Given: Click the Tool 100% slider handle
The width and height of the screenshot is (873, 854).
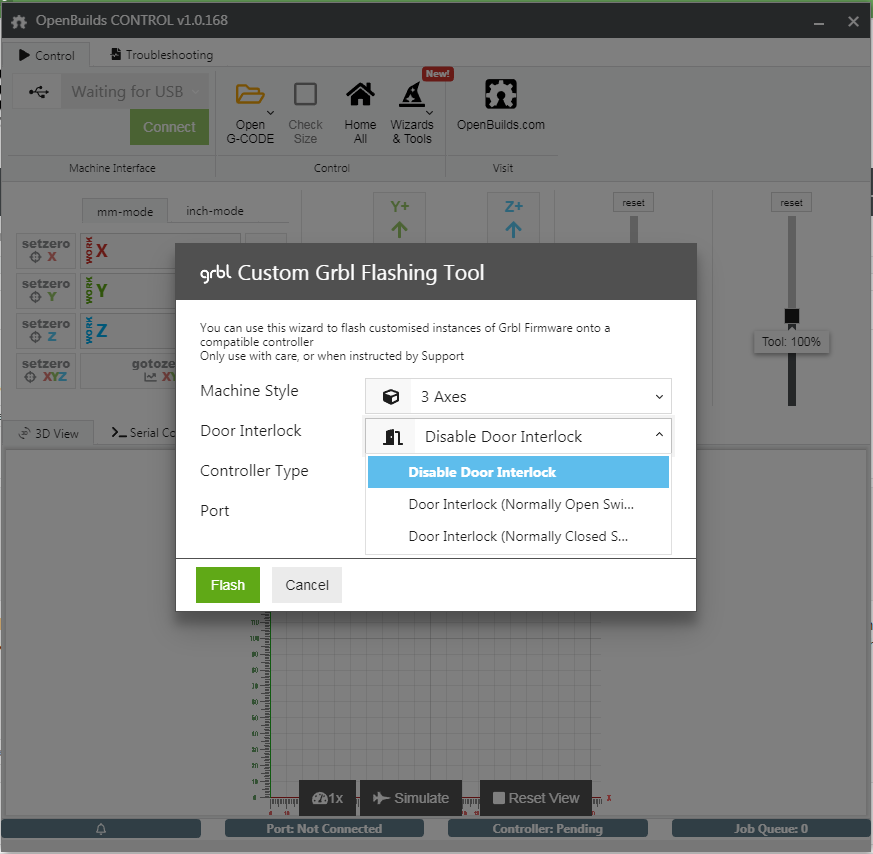Looking at the screenshot, I should click(x=791, y=317).
